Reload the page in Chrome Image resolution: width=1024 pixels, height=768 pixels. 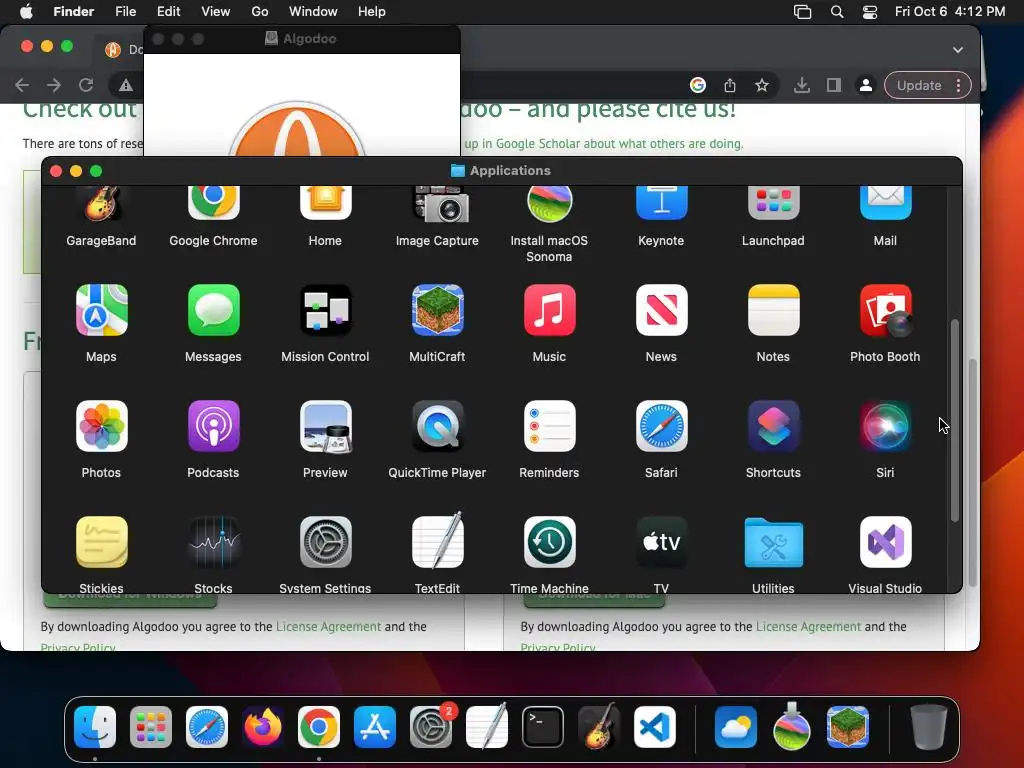[x=86, y=86]
